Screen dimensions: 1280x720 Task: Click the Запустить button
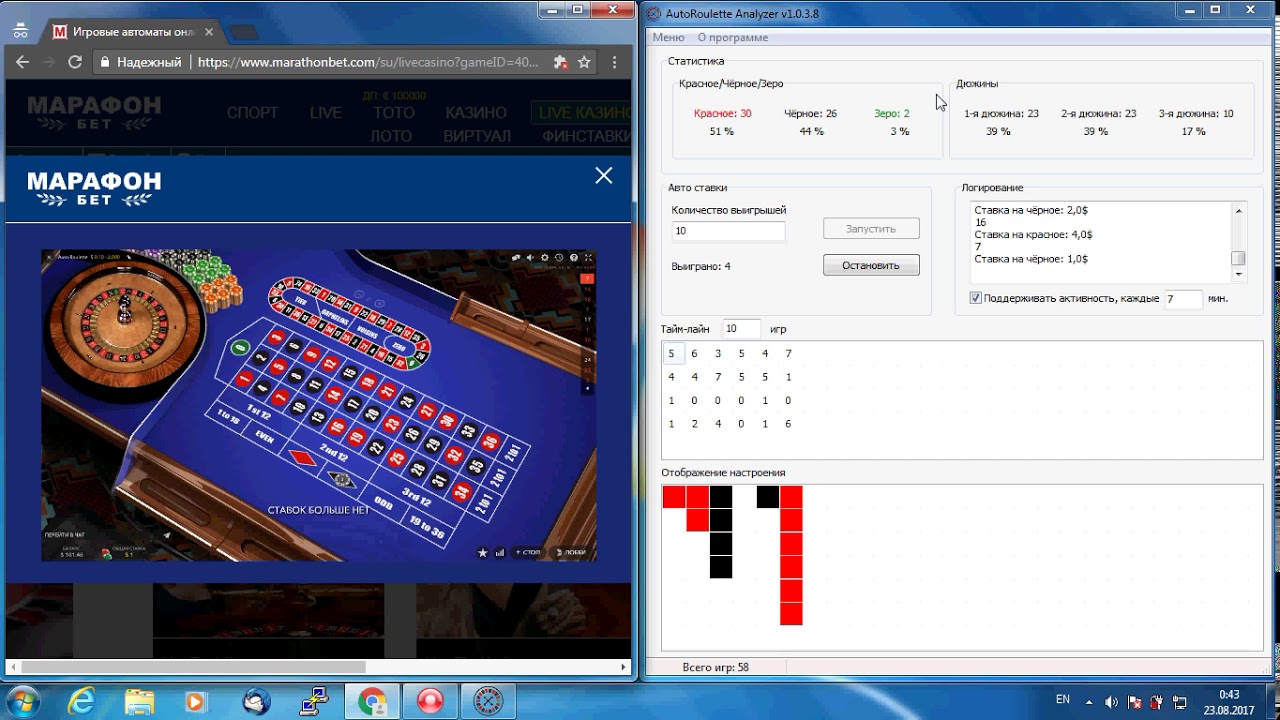pos(871,229)
